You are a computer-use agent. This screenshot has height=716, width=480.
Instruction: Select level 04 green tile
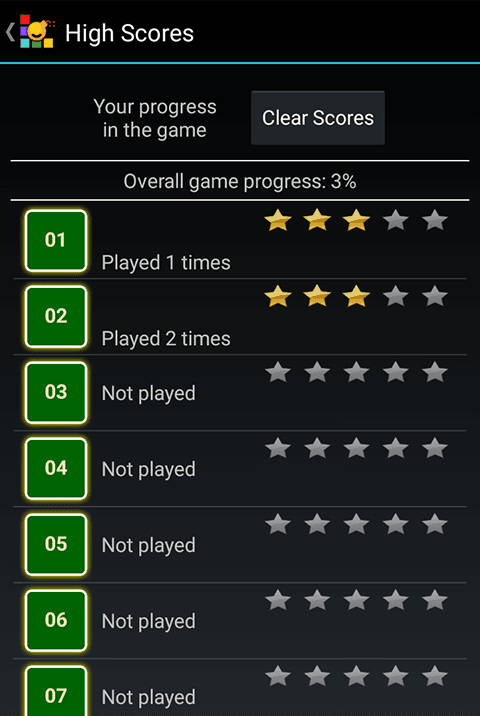(56, 469)
